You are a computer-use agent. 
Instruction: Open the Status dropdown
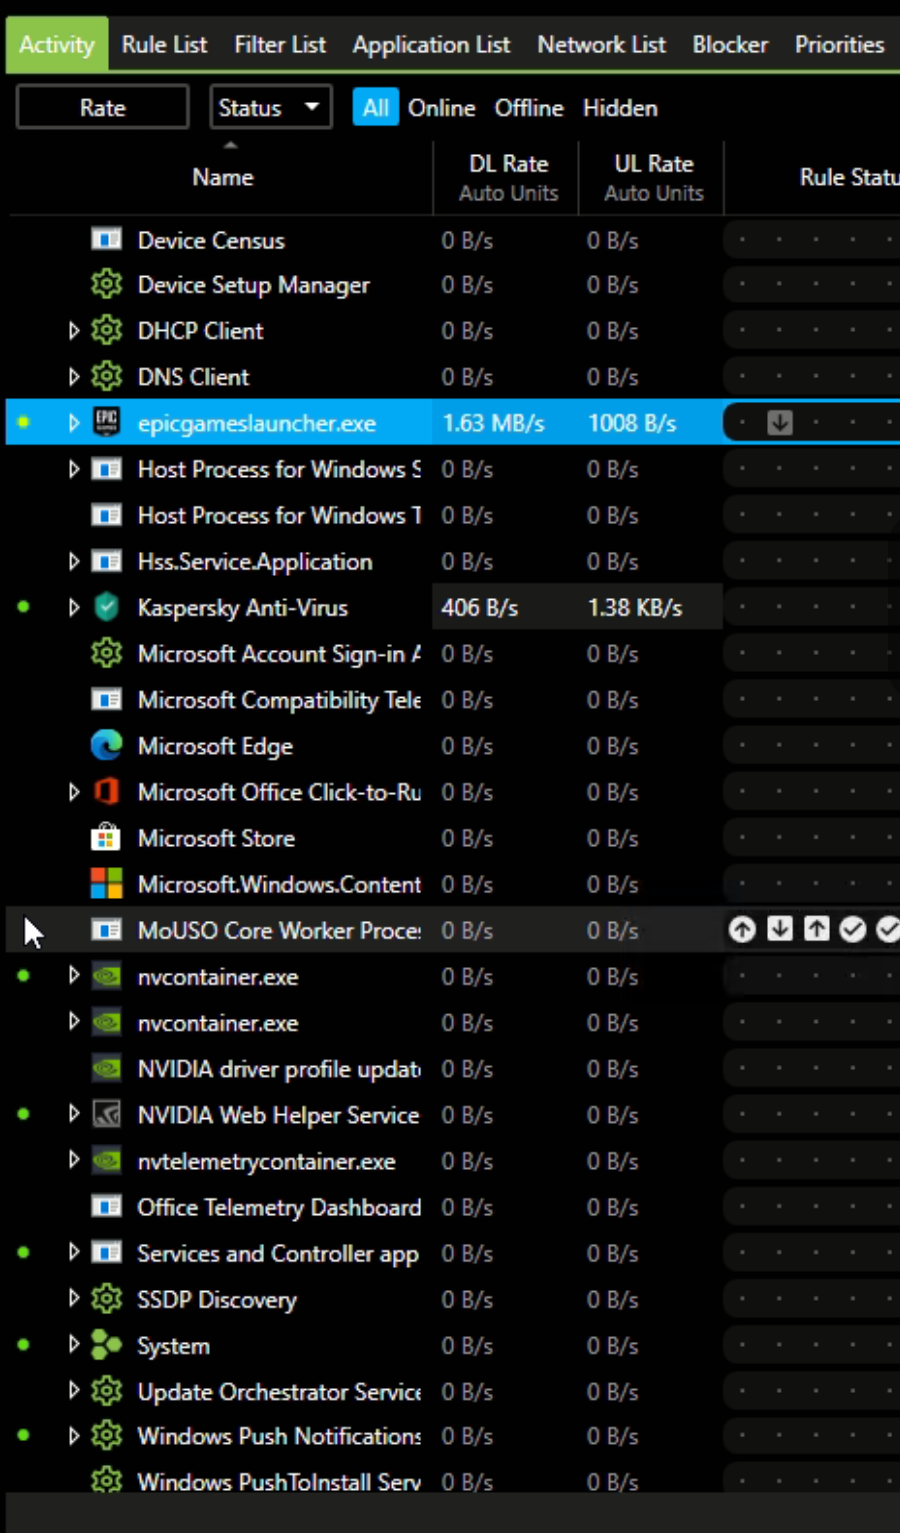coord(270,107)
